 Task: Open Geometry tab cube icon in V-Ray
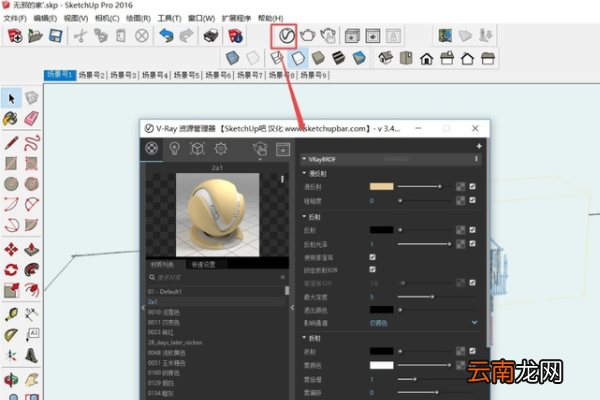197,149
